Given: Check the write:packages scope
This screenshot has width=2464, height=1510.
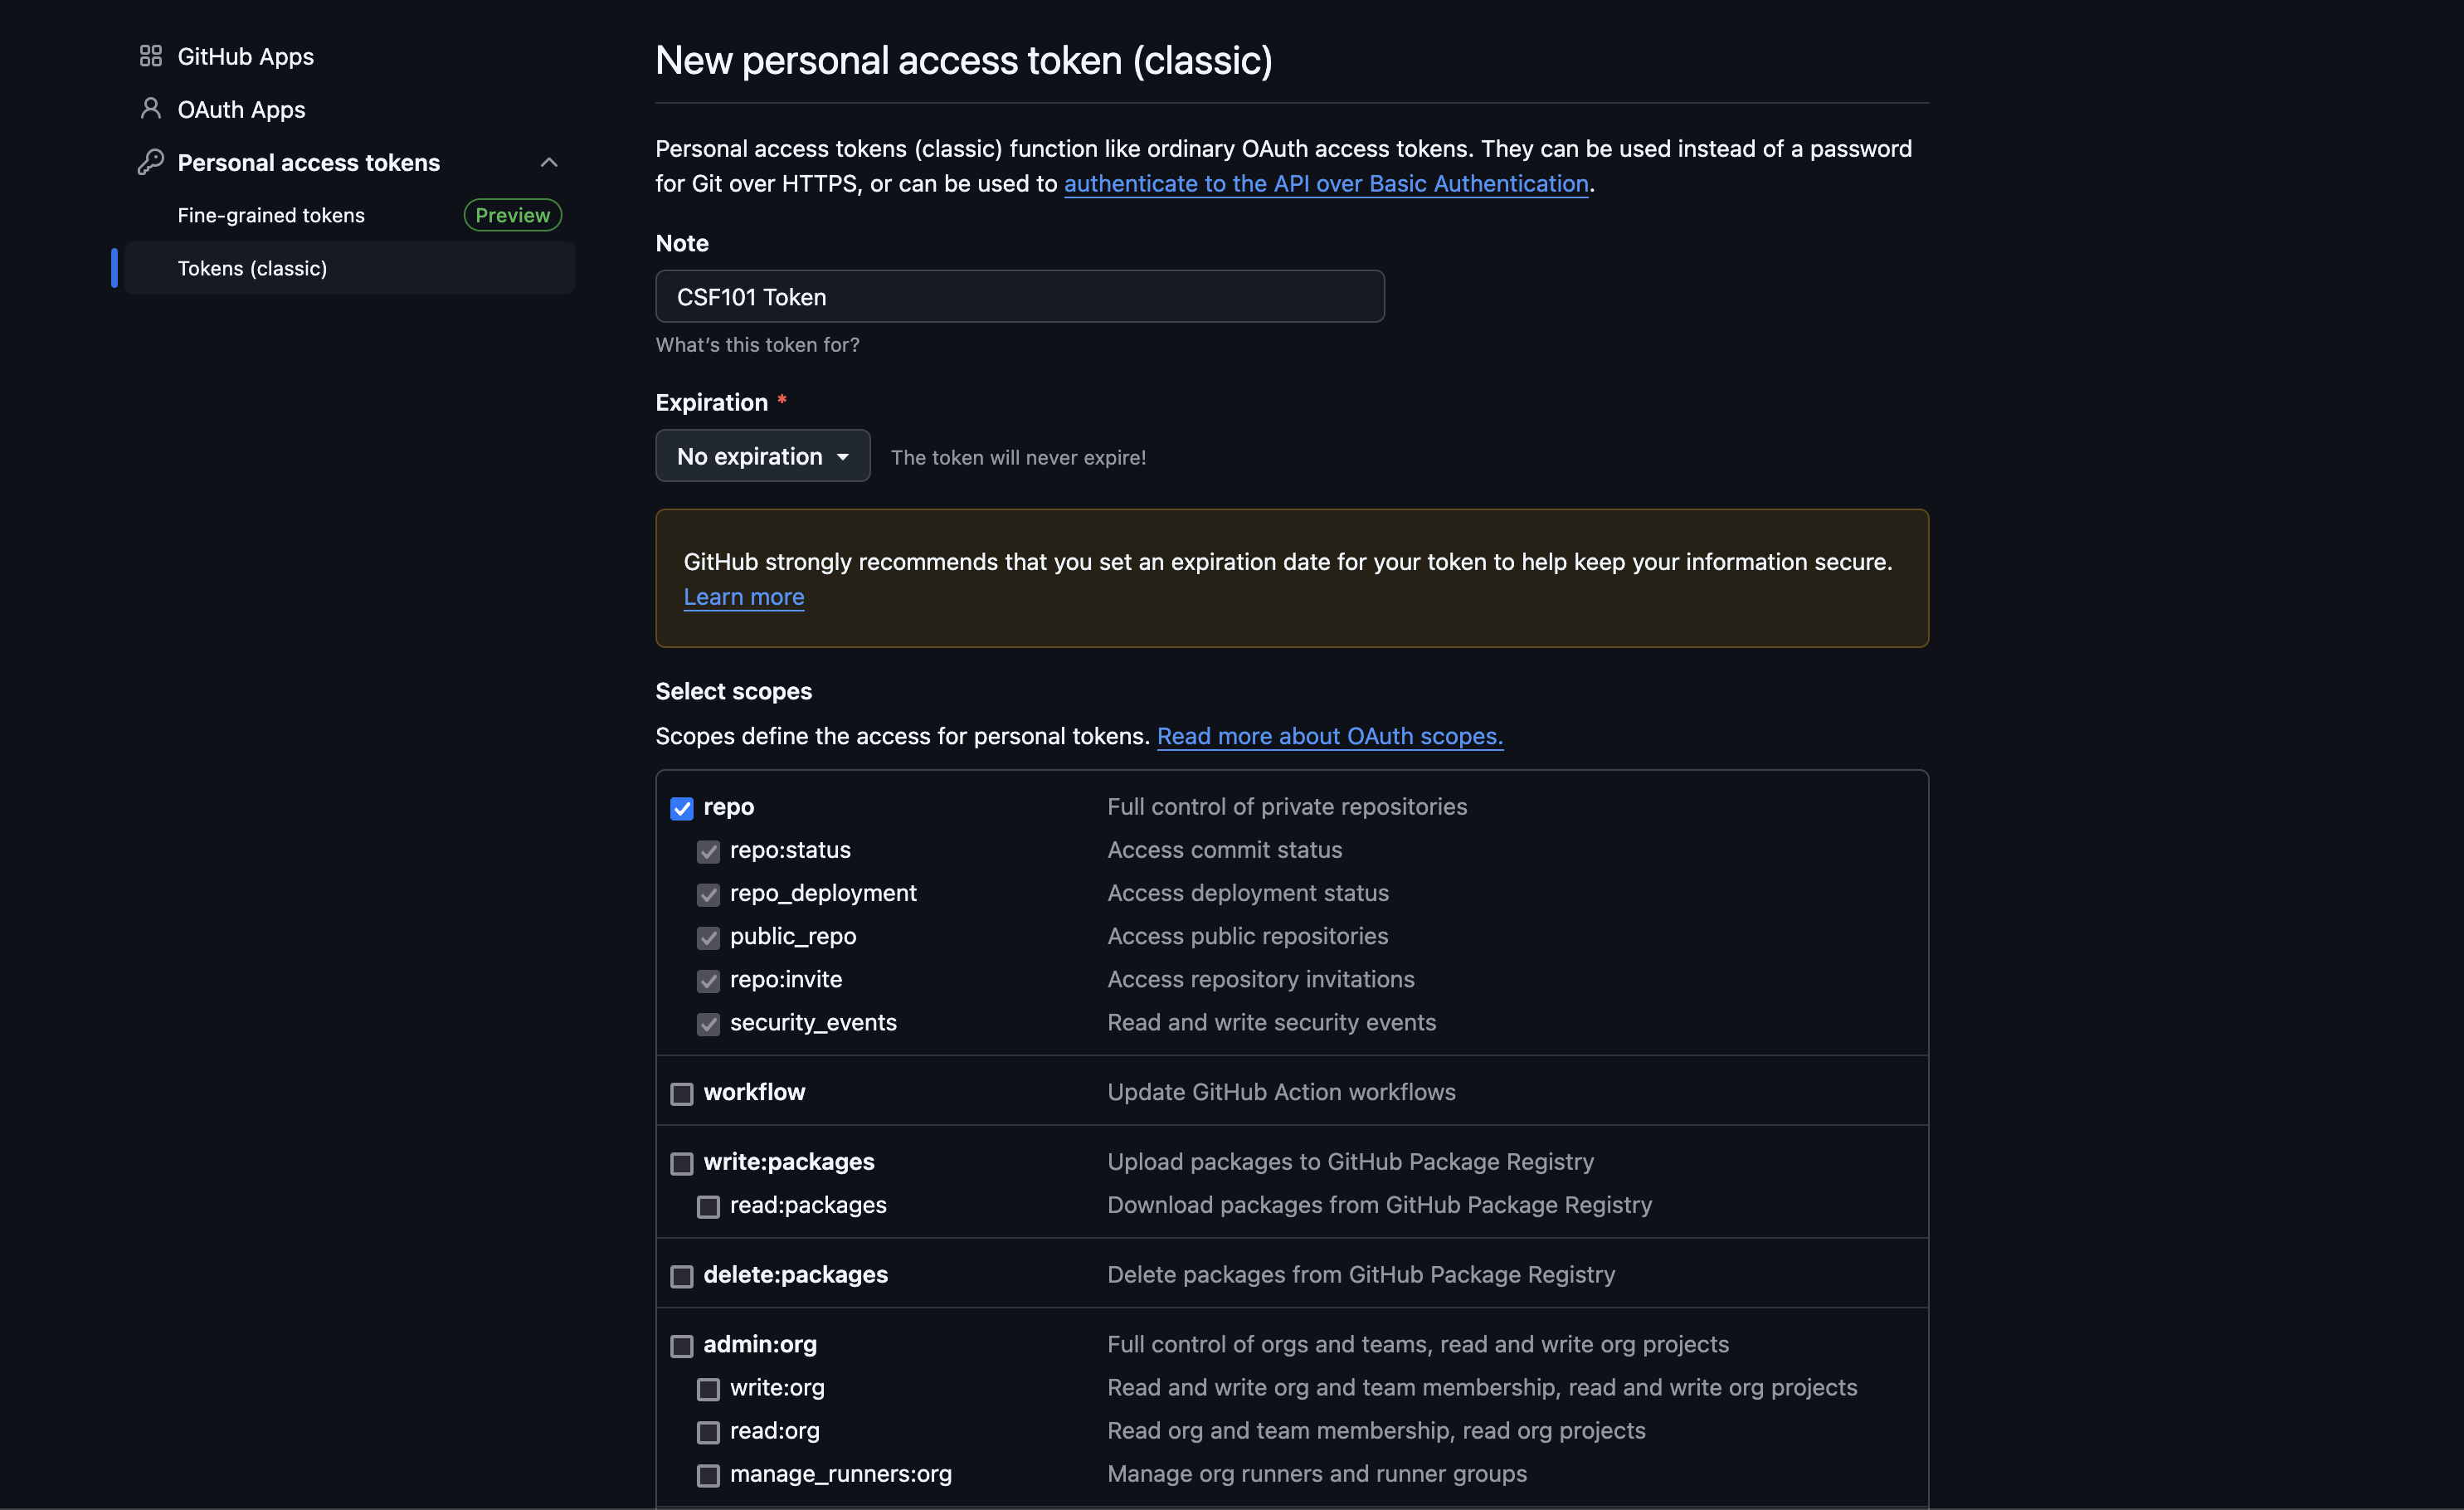Looking at the screenshot, I should pos(681,1164).
